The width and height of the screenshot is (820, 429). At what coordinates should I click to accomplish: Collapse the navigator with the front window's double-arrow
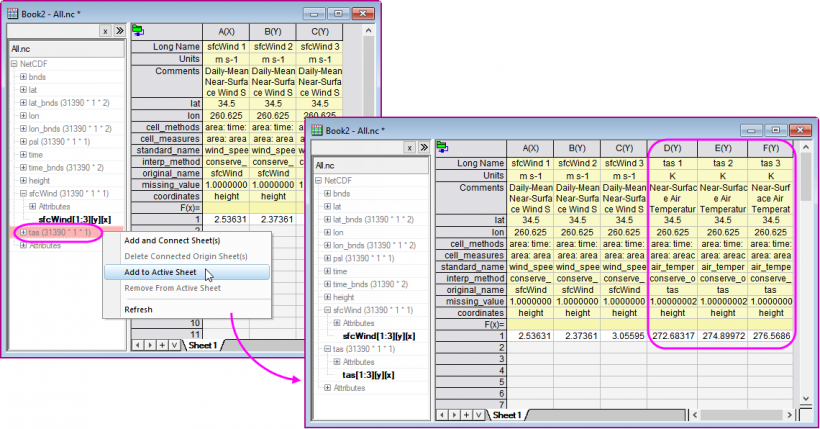point(423,147)
